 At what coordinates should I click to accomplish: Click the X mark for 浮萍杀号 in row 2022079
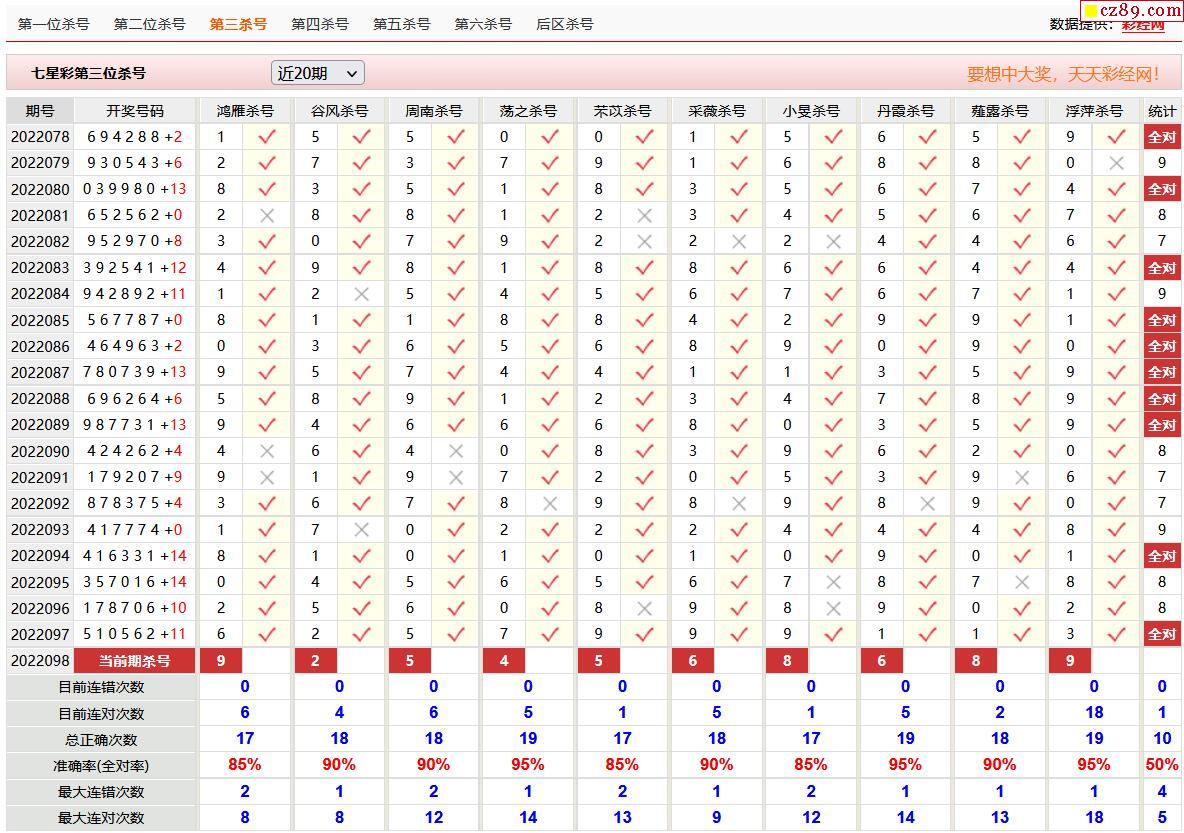tap(1117, 163)
